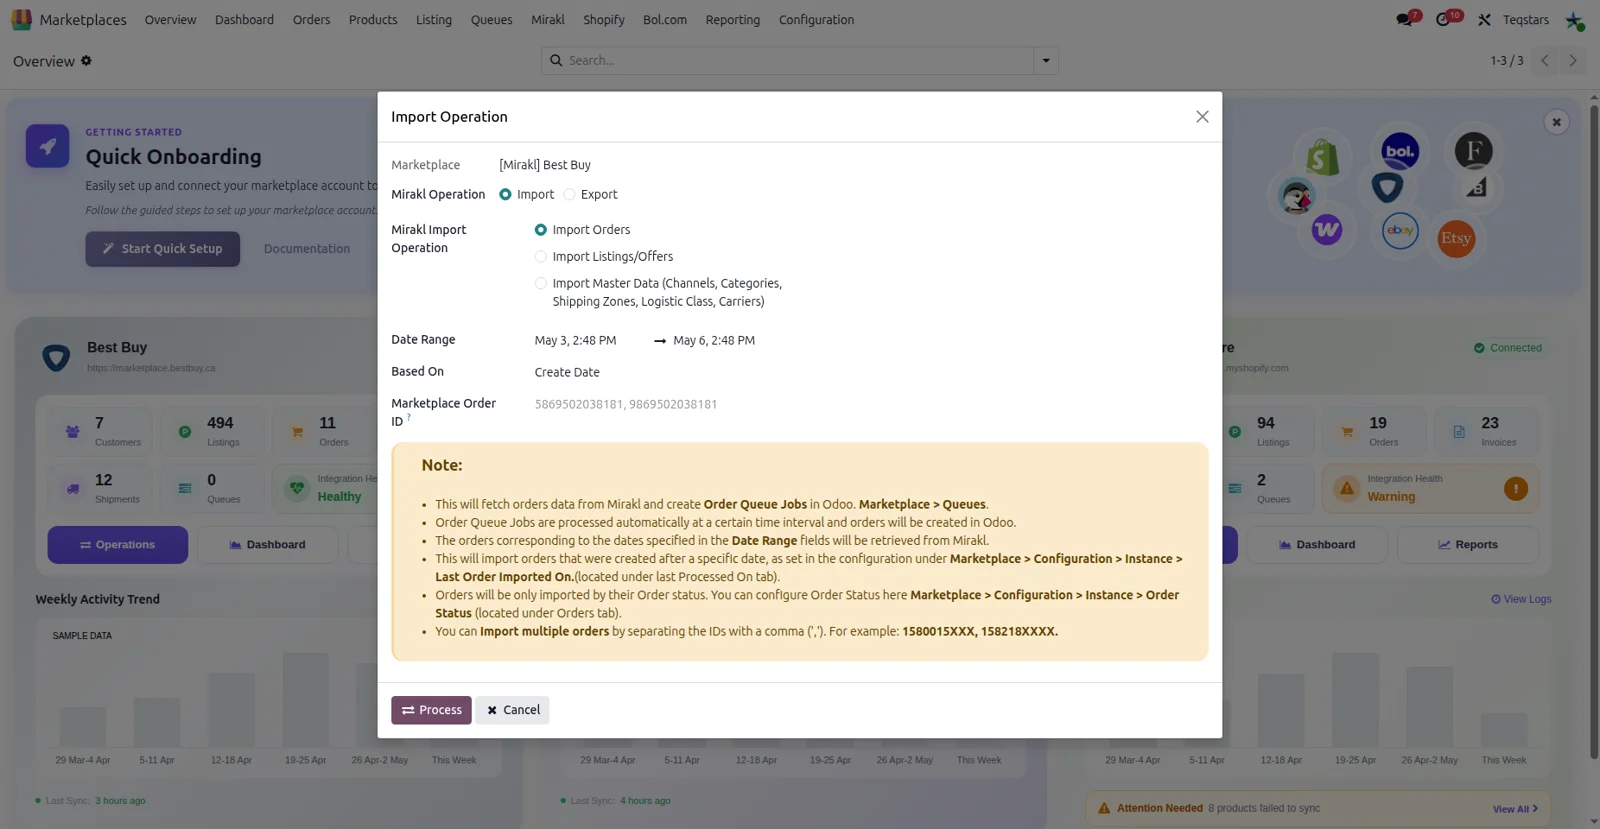The width and height of the screenshot is (1600, 829).
Task: Click Start Quick Setup button
Action: click(x=162, y=249)
